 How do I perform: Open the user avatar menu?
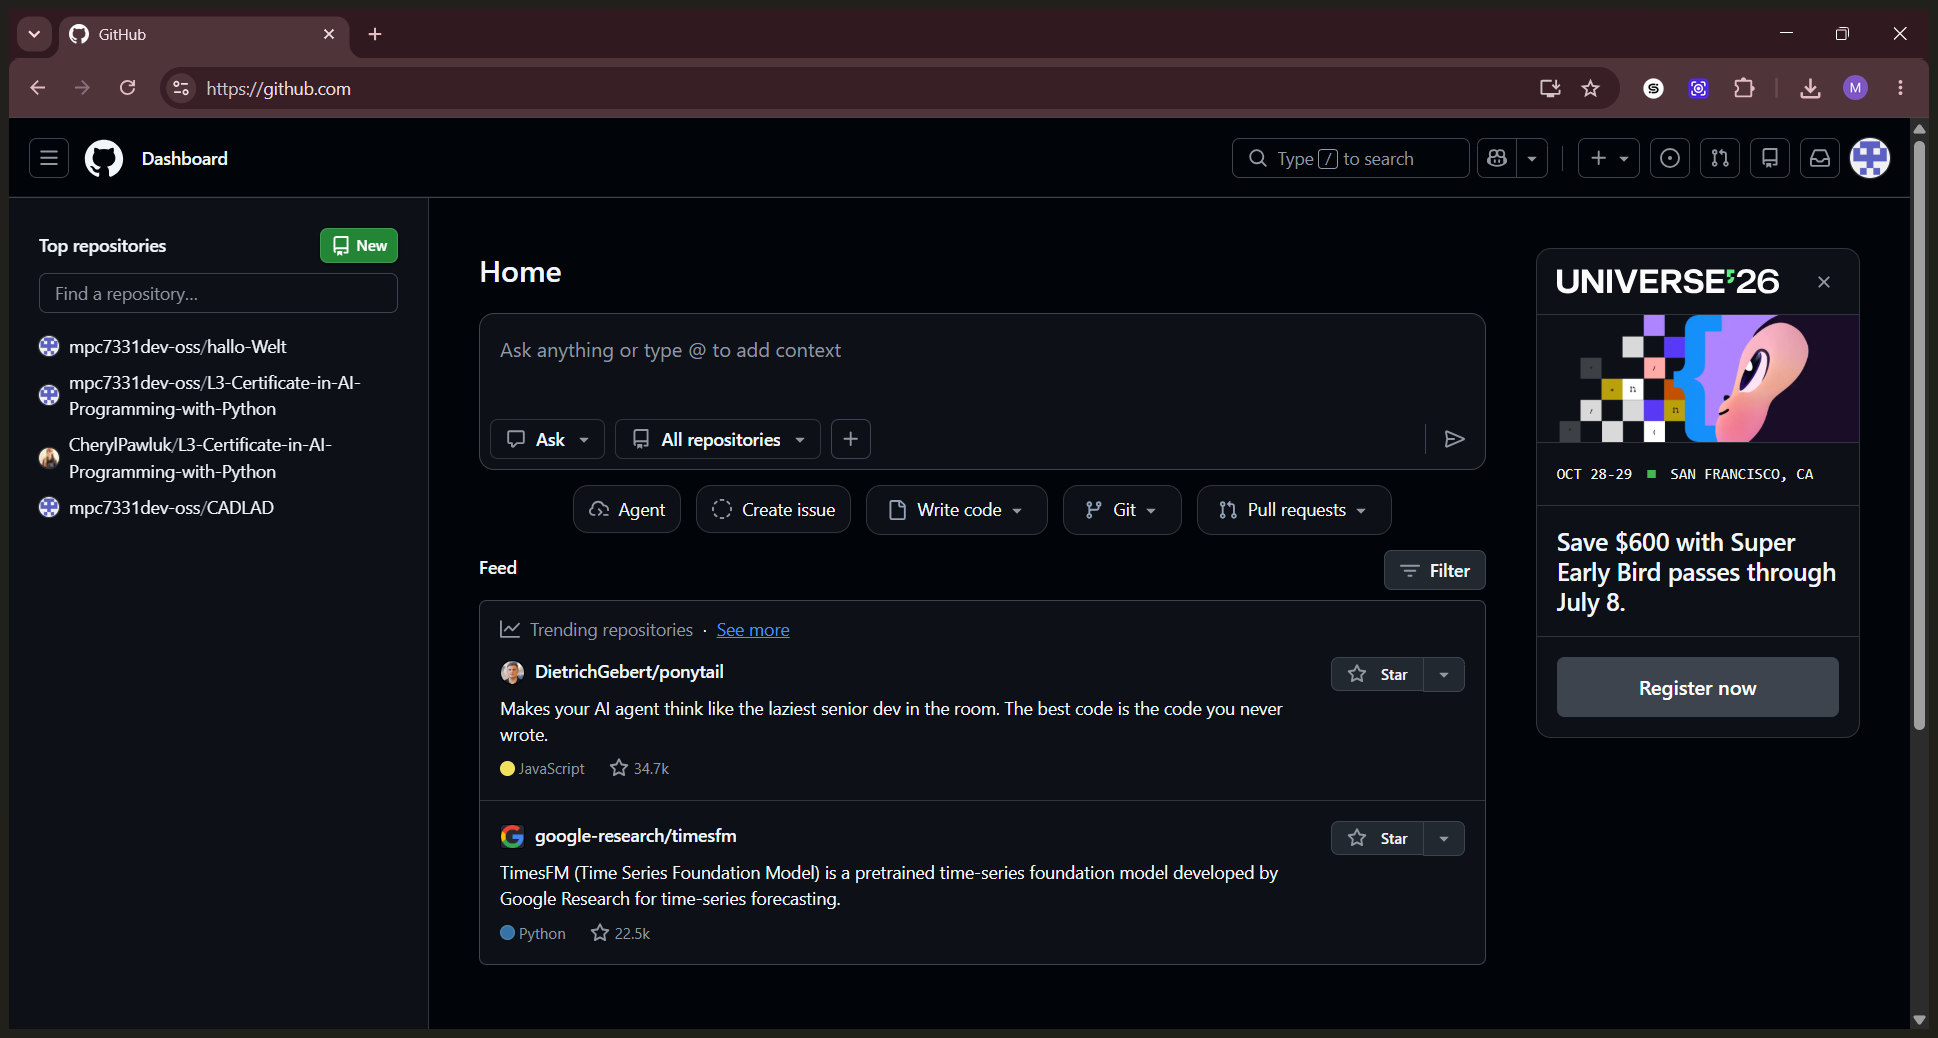tap(1870, 158)
